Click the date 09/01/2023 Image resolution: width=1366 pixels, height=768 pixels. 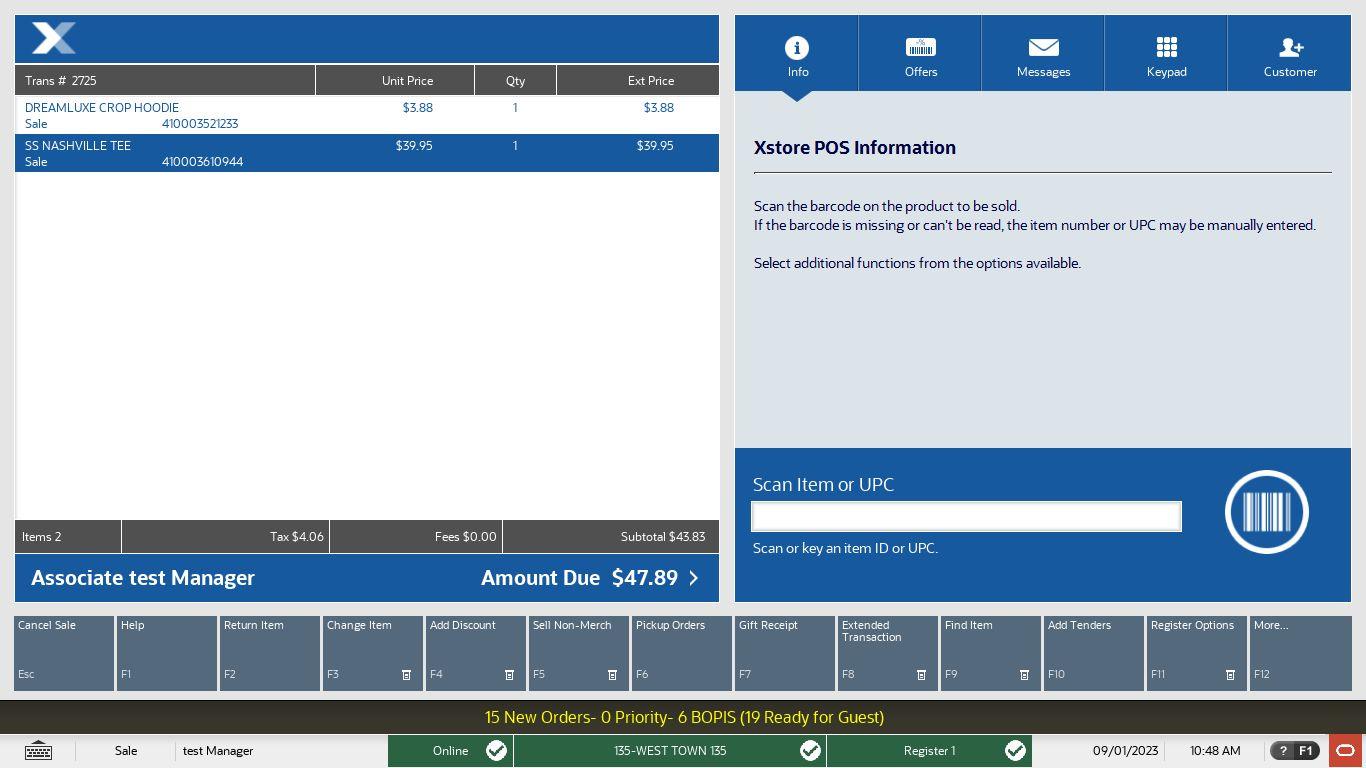coord(1125,751)
